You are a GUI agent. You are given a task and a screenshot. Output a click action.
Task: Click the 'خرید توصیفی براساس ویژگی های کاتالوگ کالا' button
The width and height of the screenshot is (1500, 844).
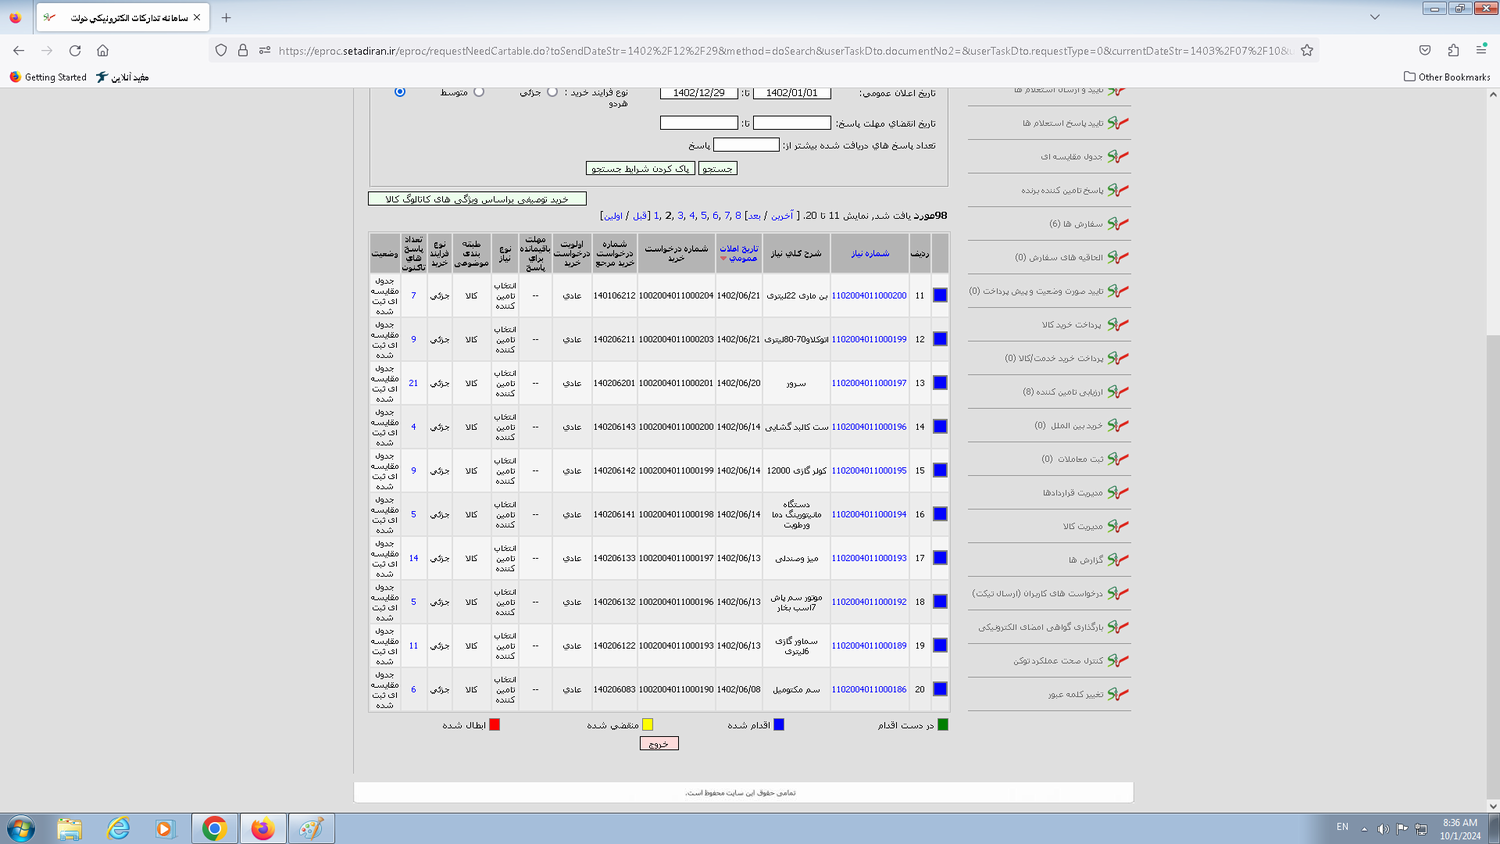pos(477,199)
